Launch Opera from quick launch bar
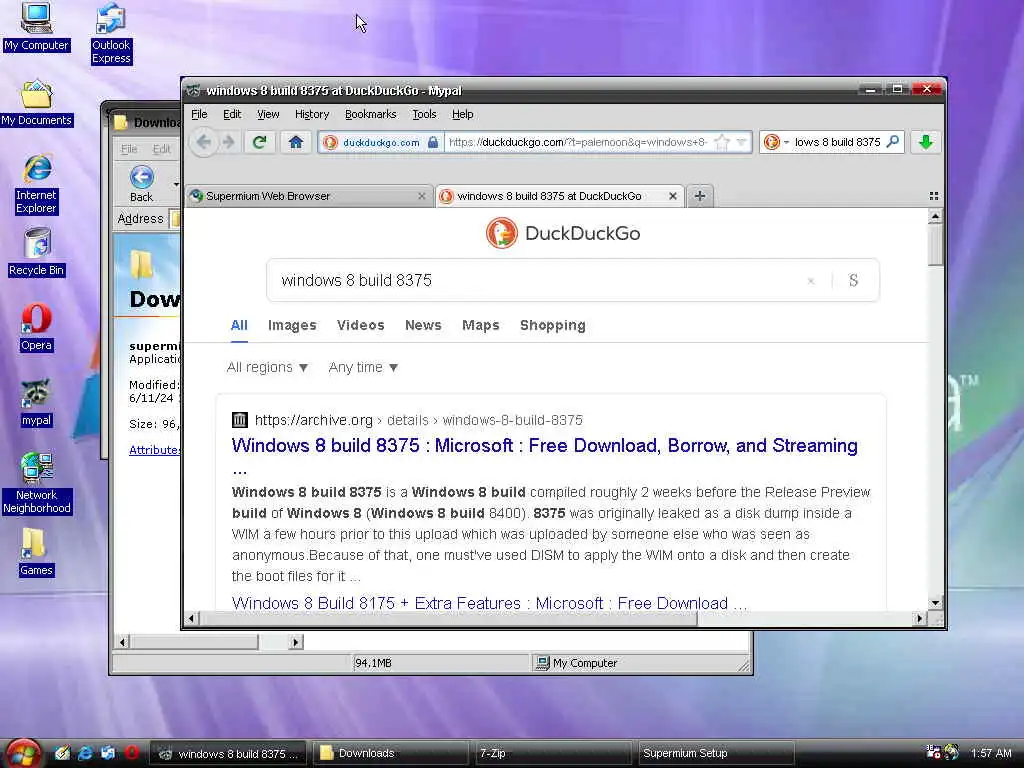 point(132,753)
